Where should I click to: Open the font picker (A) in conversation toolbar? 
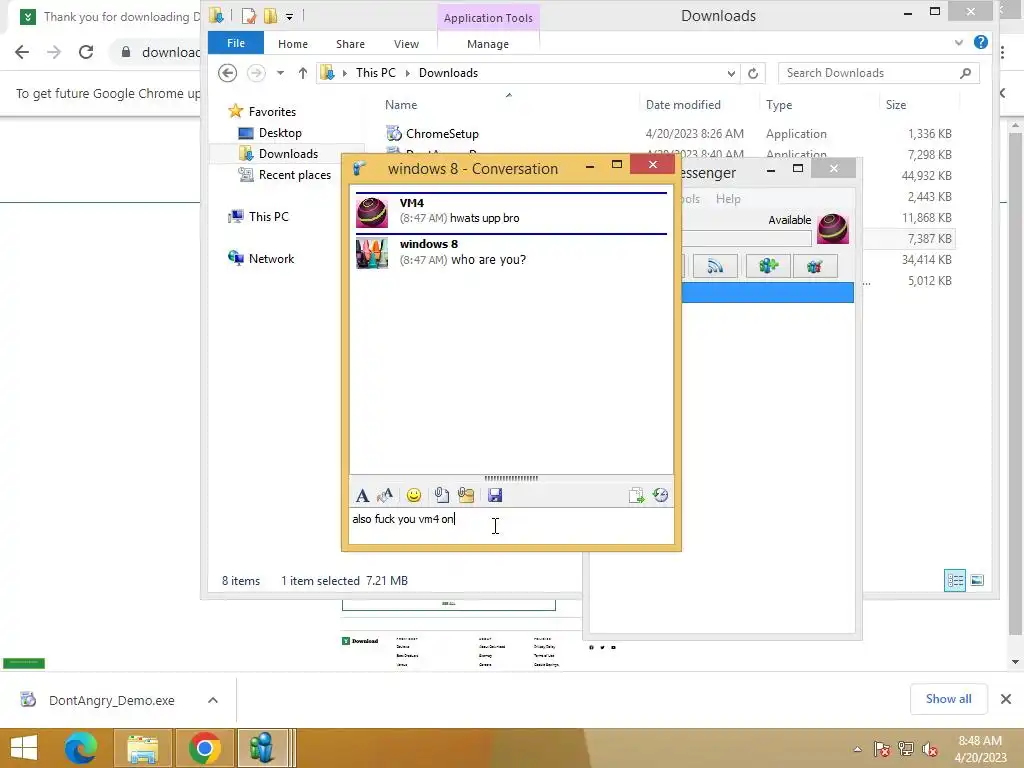click(x=362, y=496)
